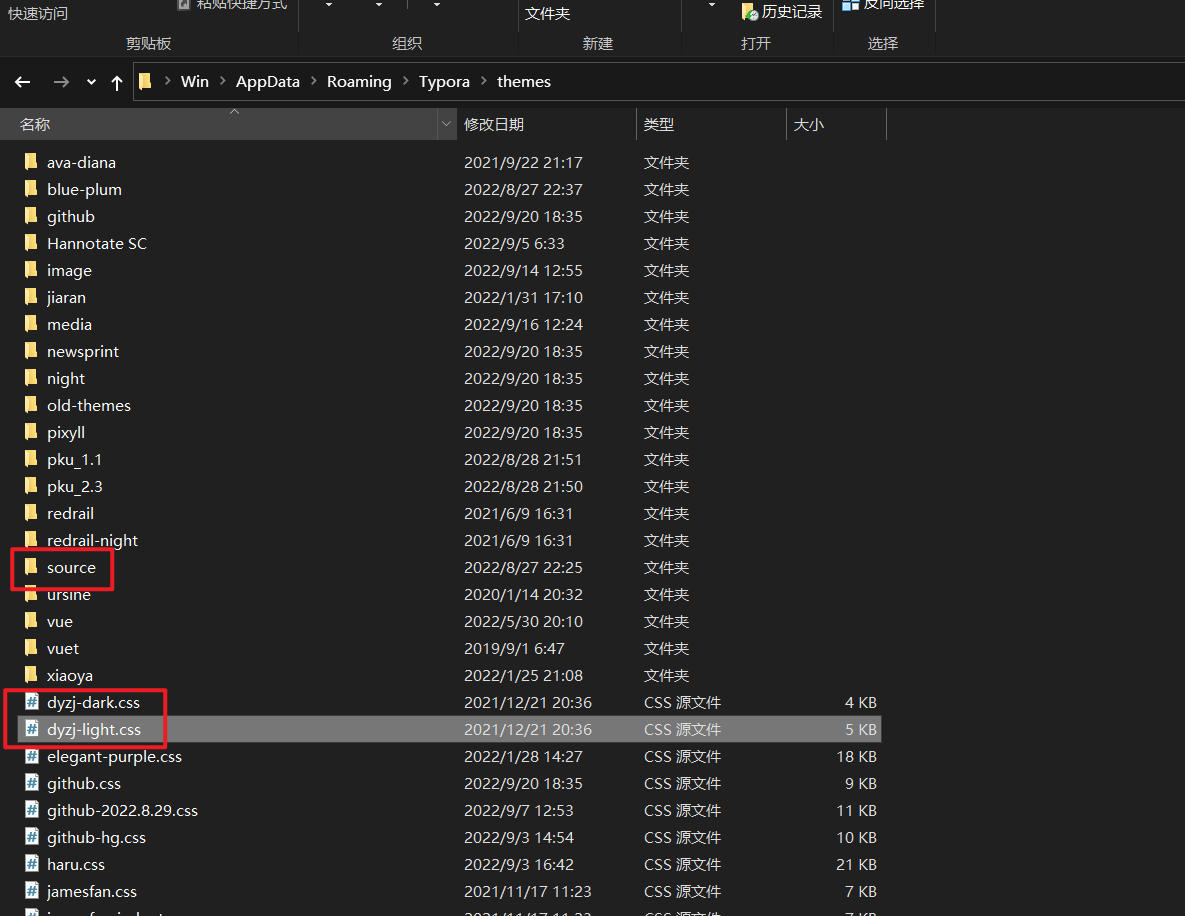Click the jamesfan.css file icon
The image size is (1185, 916).
(x=32, y=891)
